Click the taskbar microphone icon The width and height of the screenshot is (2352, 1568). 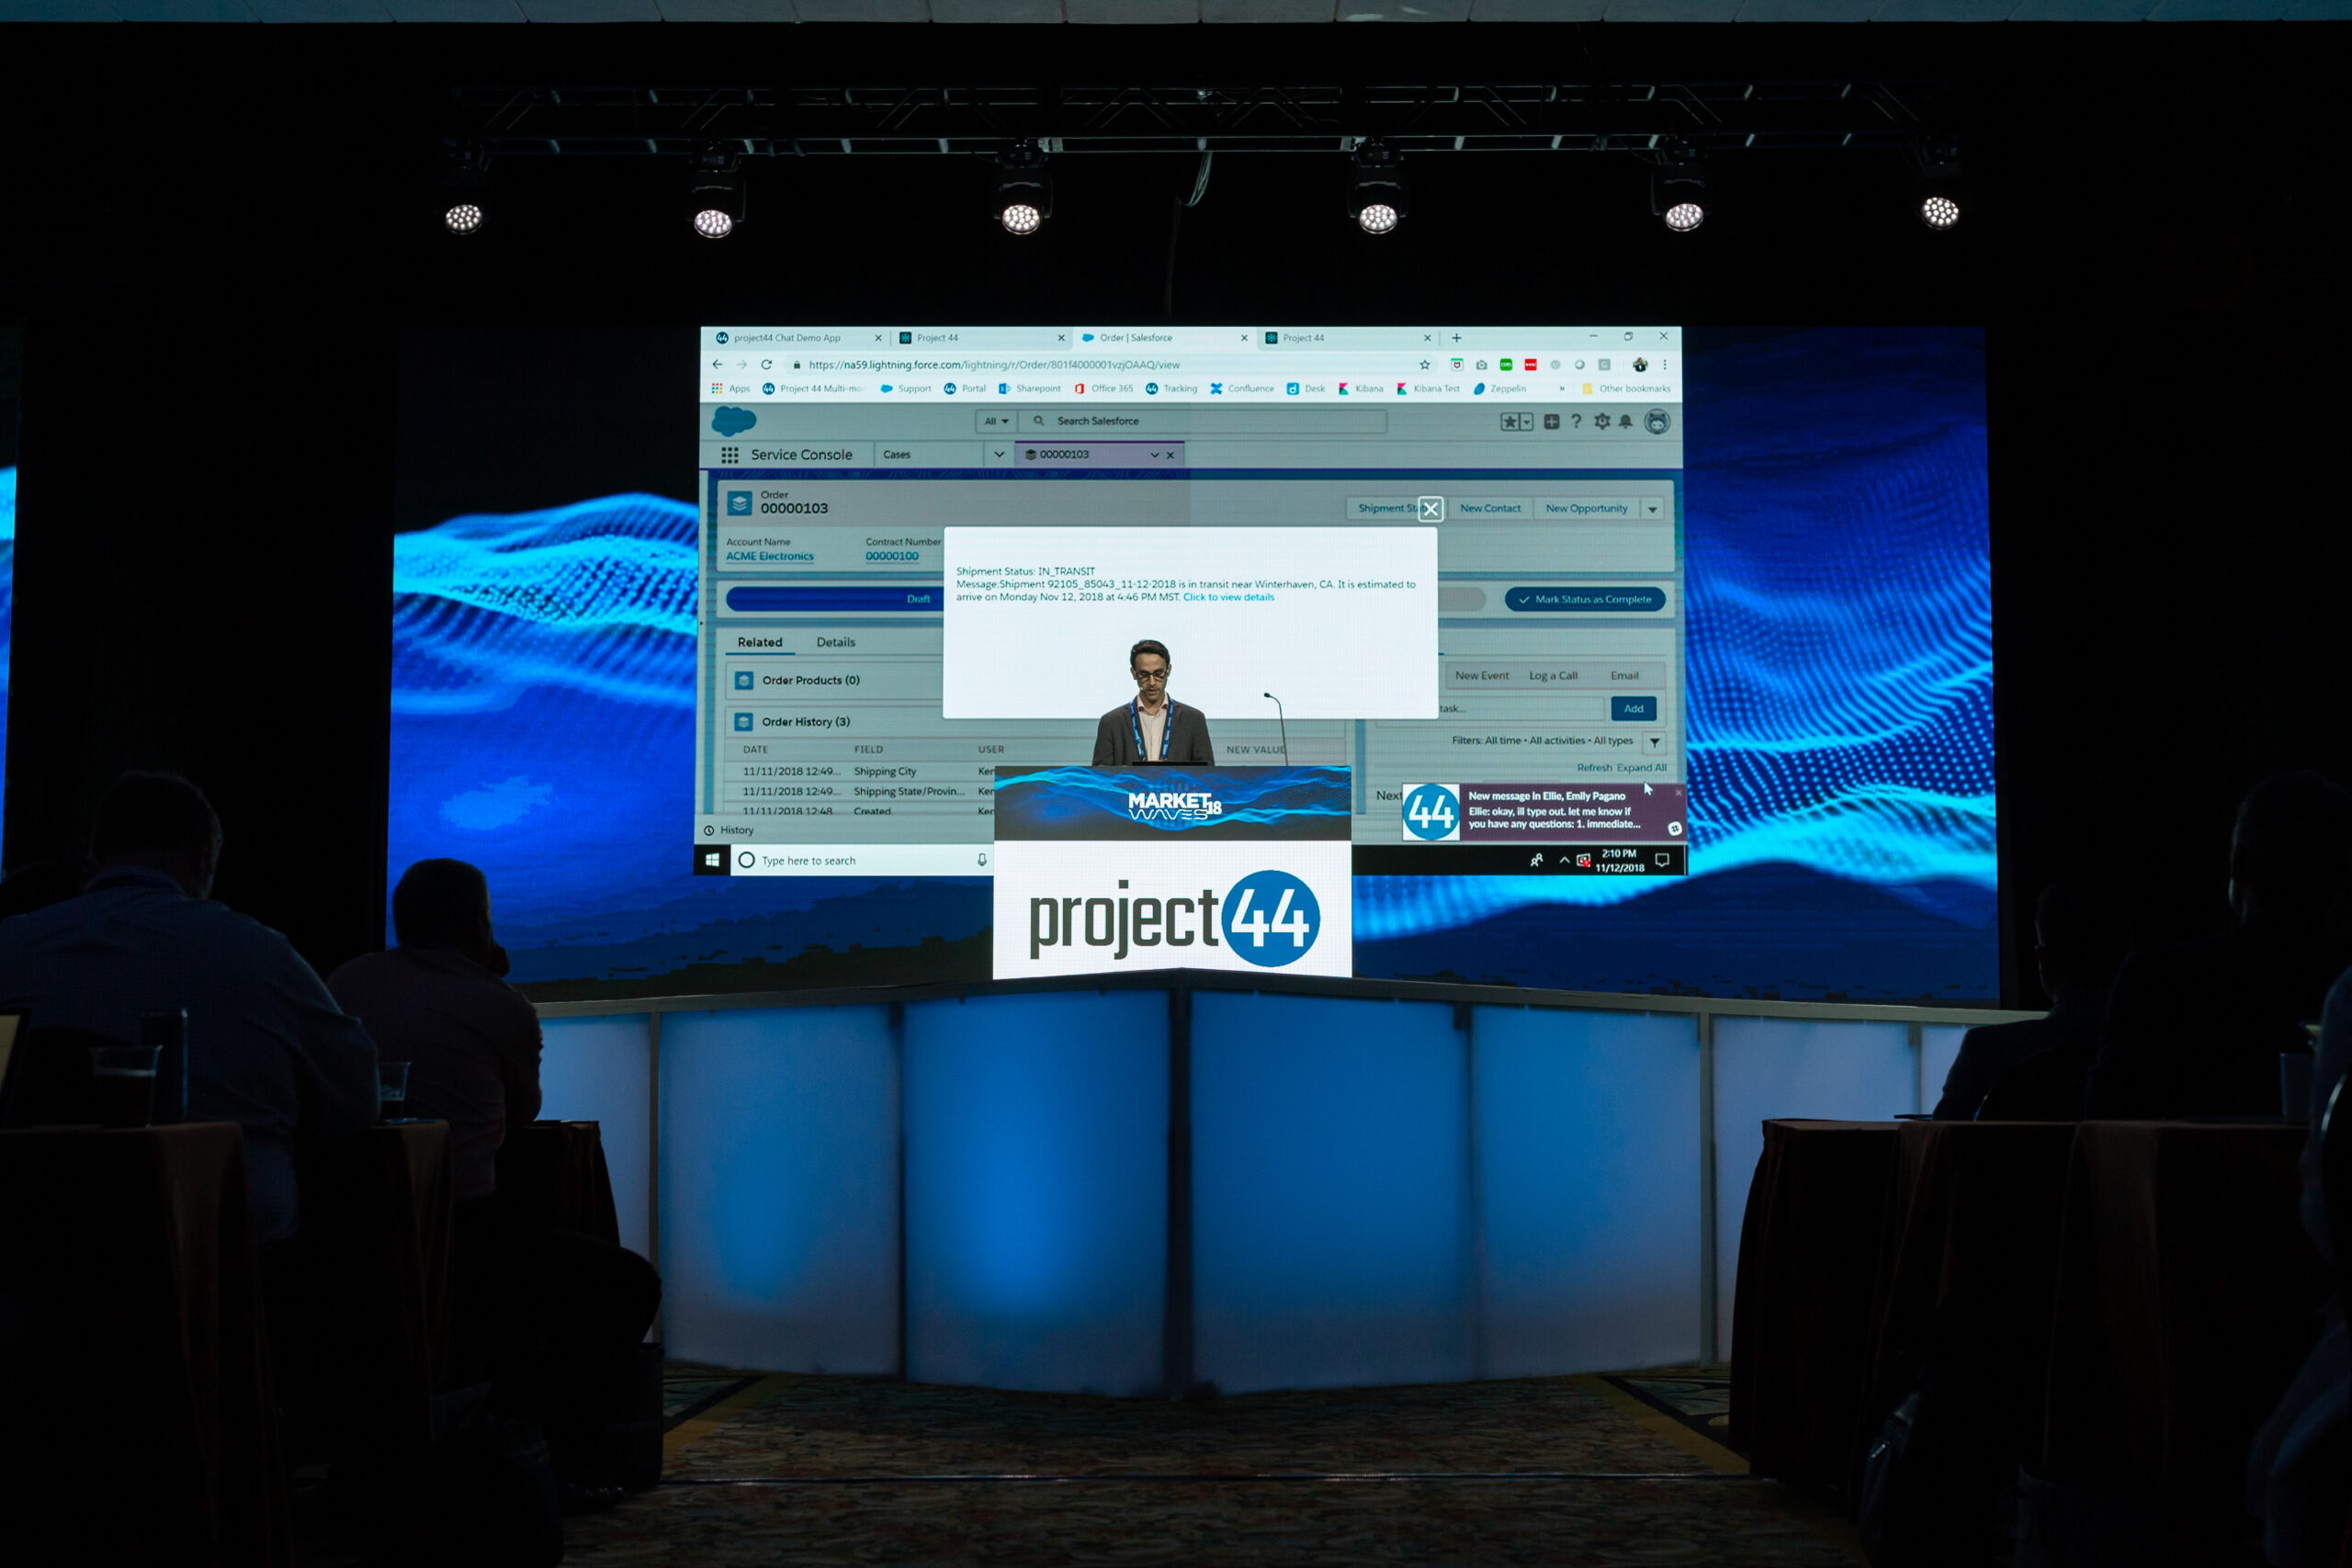point(982,860)
